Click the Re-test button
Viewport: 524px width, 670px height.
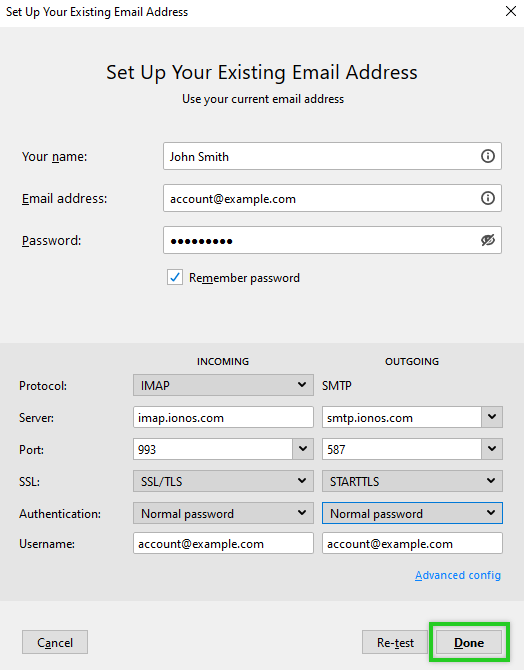pyautogui.click(x=395, y=642)
